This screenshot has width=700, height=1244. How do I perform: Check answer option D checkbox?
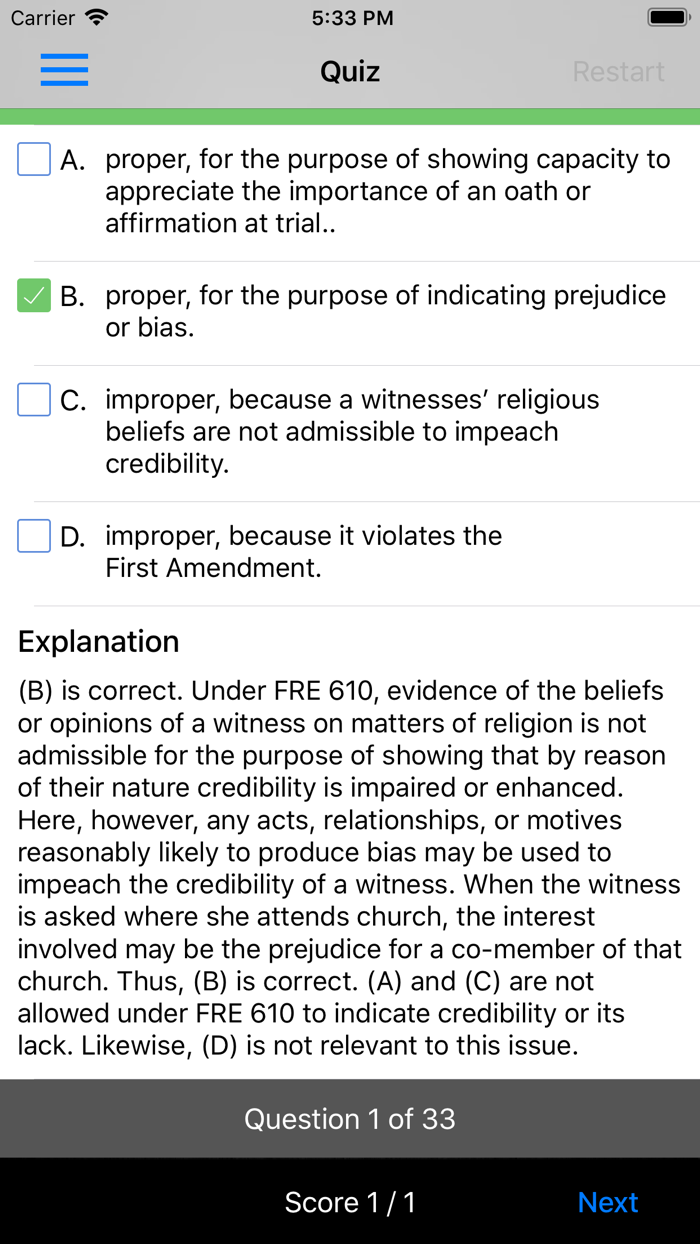33,535
